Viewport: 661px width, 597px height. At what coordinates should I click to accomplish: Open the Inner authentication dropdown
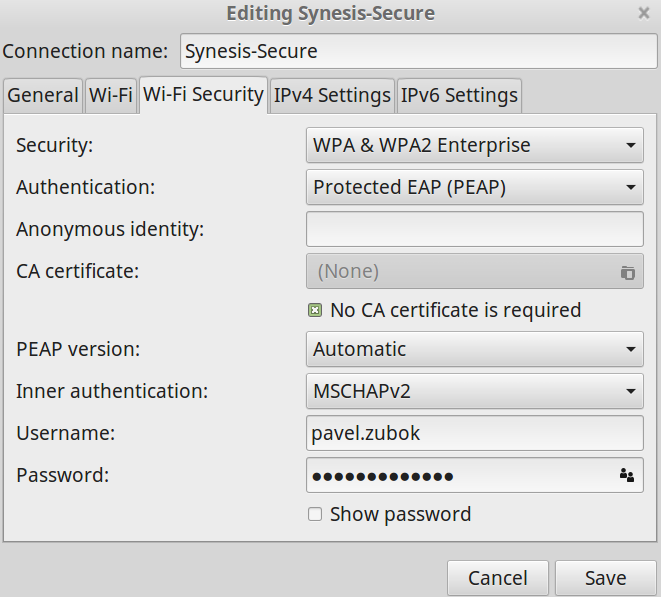[475, 391]
